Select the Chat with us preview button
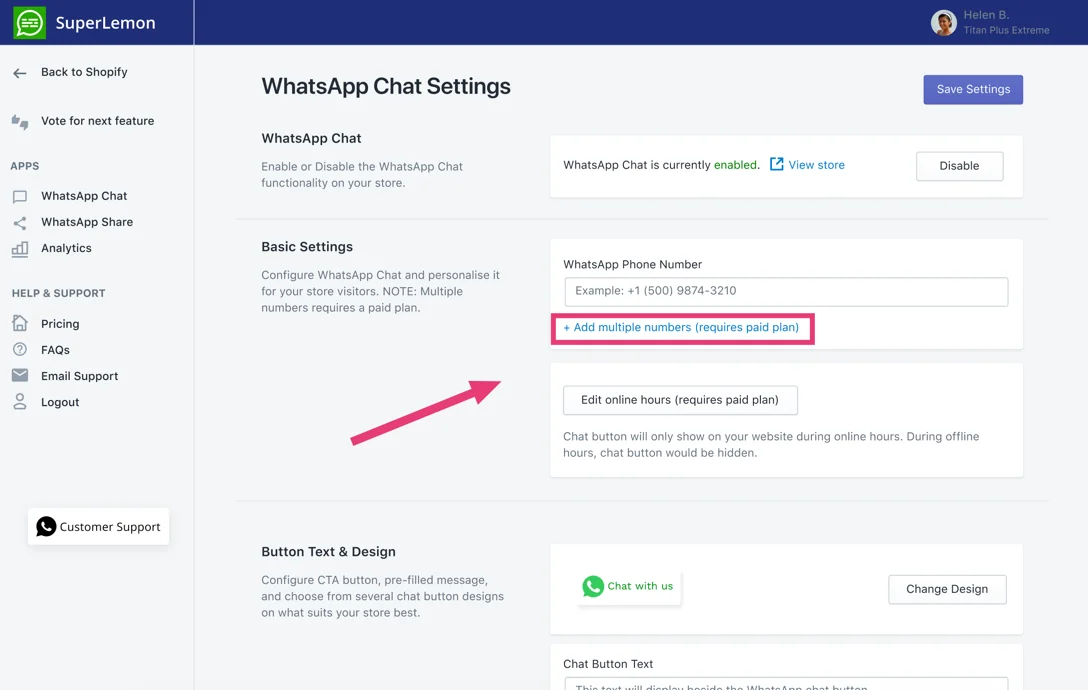The image size is (1088, 690). click(x=629, y=587)
